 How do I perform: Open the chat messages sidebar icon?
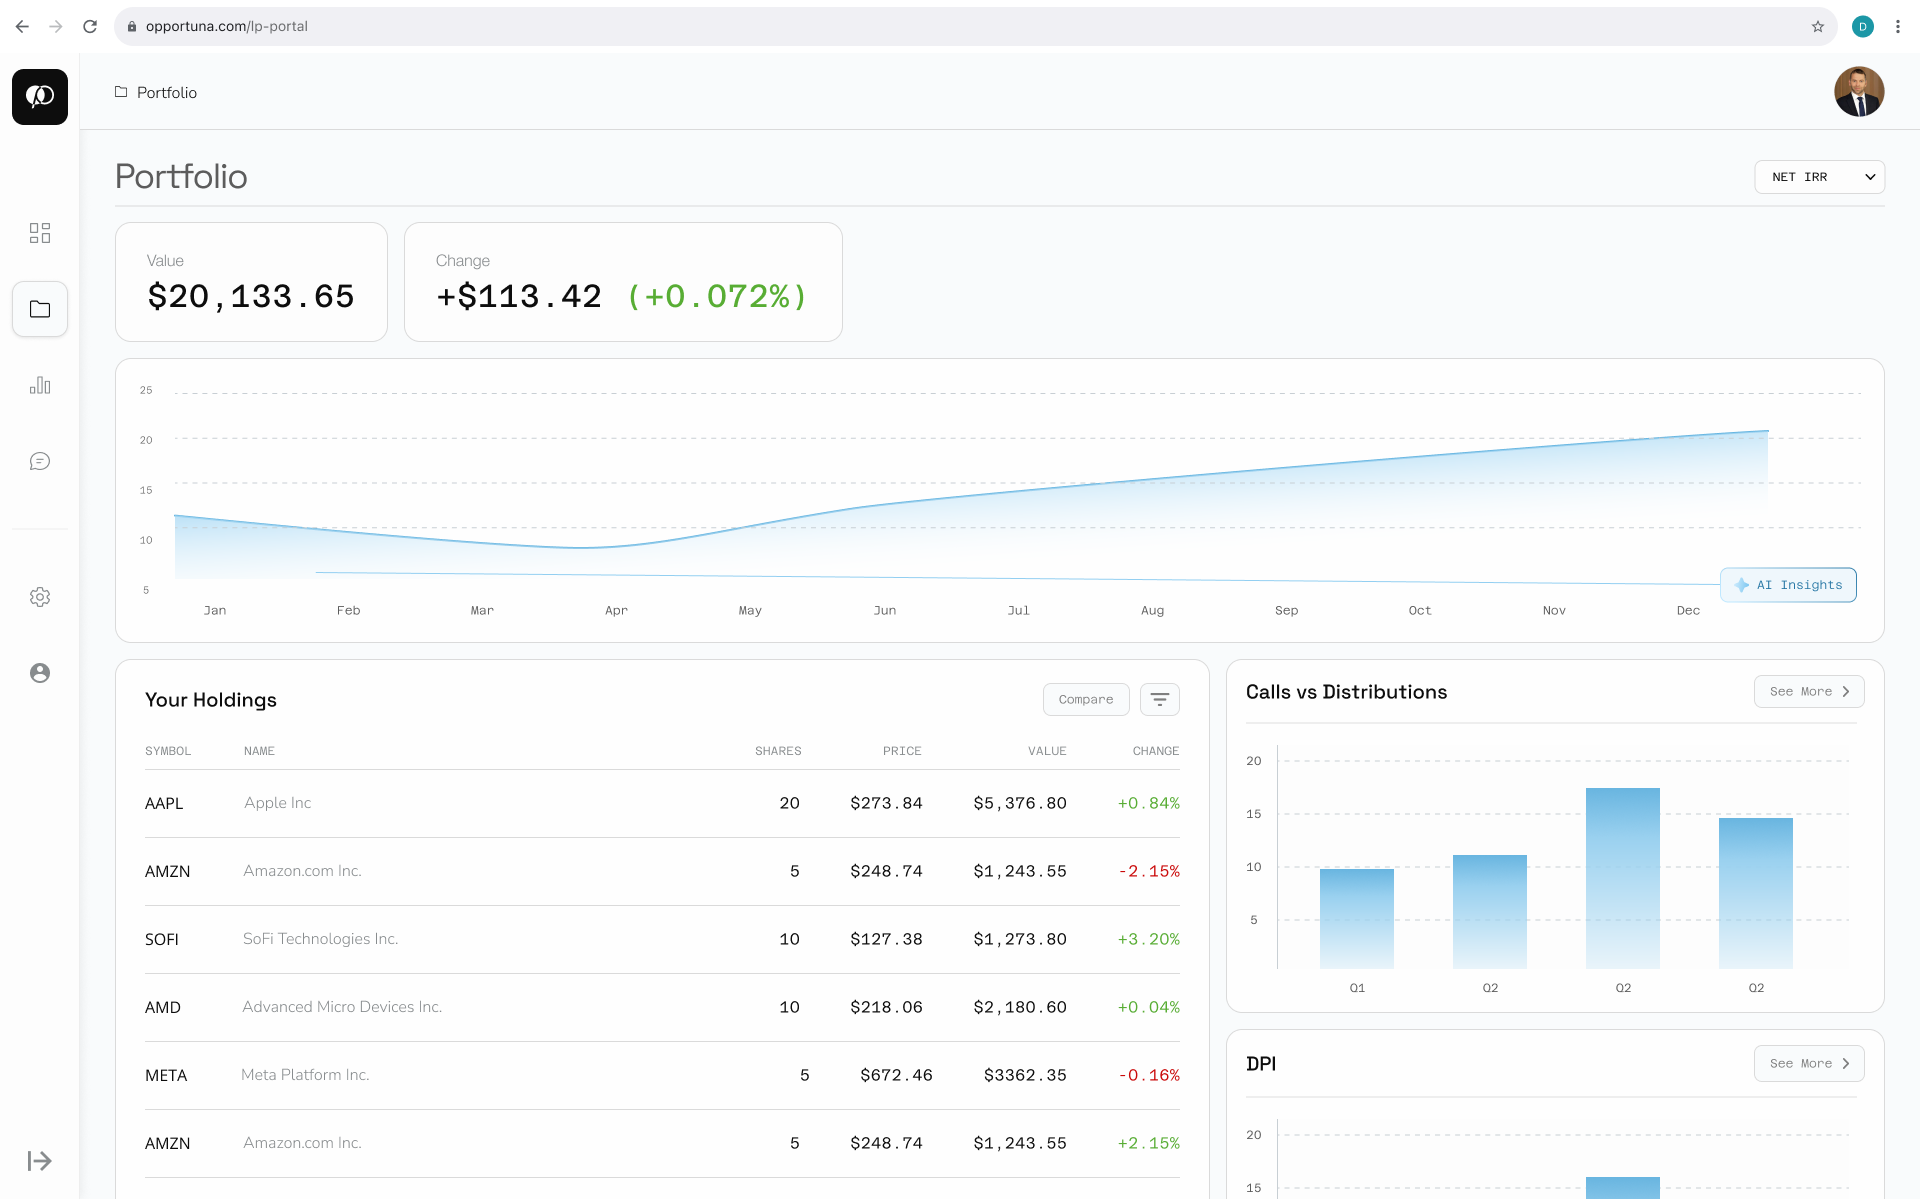40,461
